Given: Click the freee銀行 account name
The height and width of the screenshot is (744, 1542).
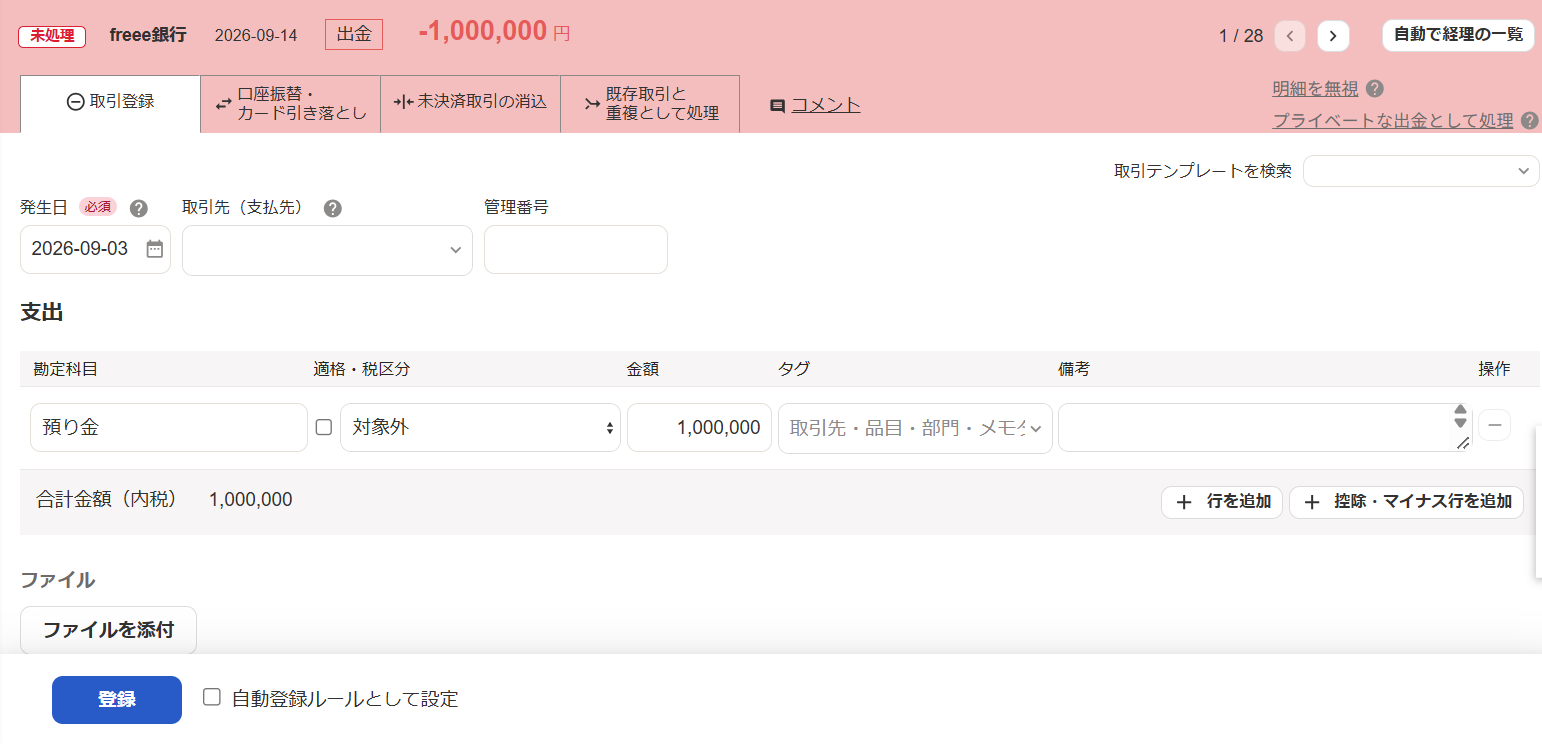Looking at the screenshot, I should pos(148,35).
